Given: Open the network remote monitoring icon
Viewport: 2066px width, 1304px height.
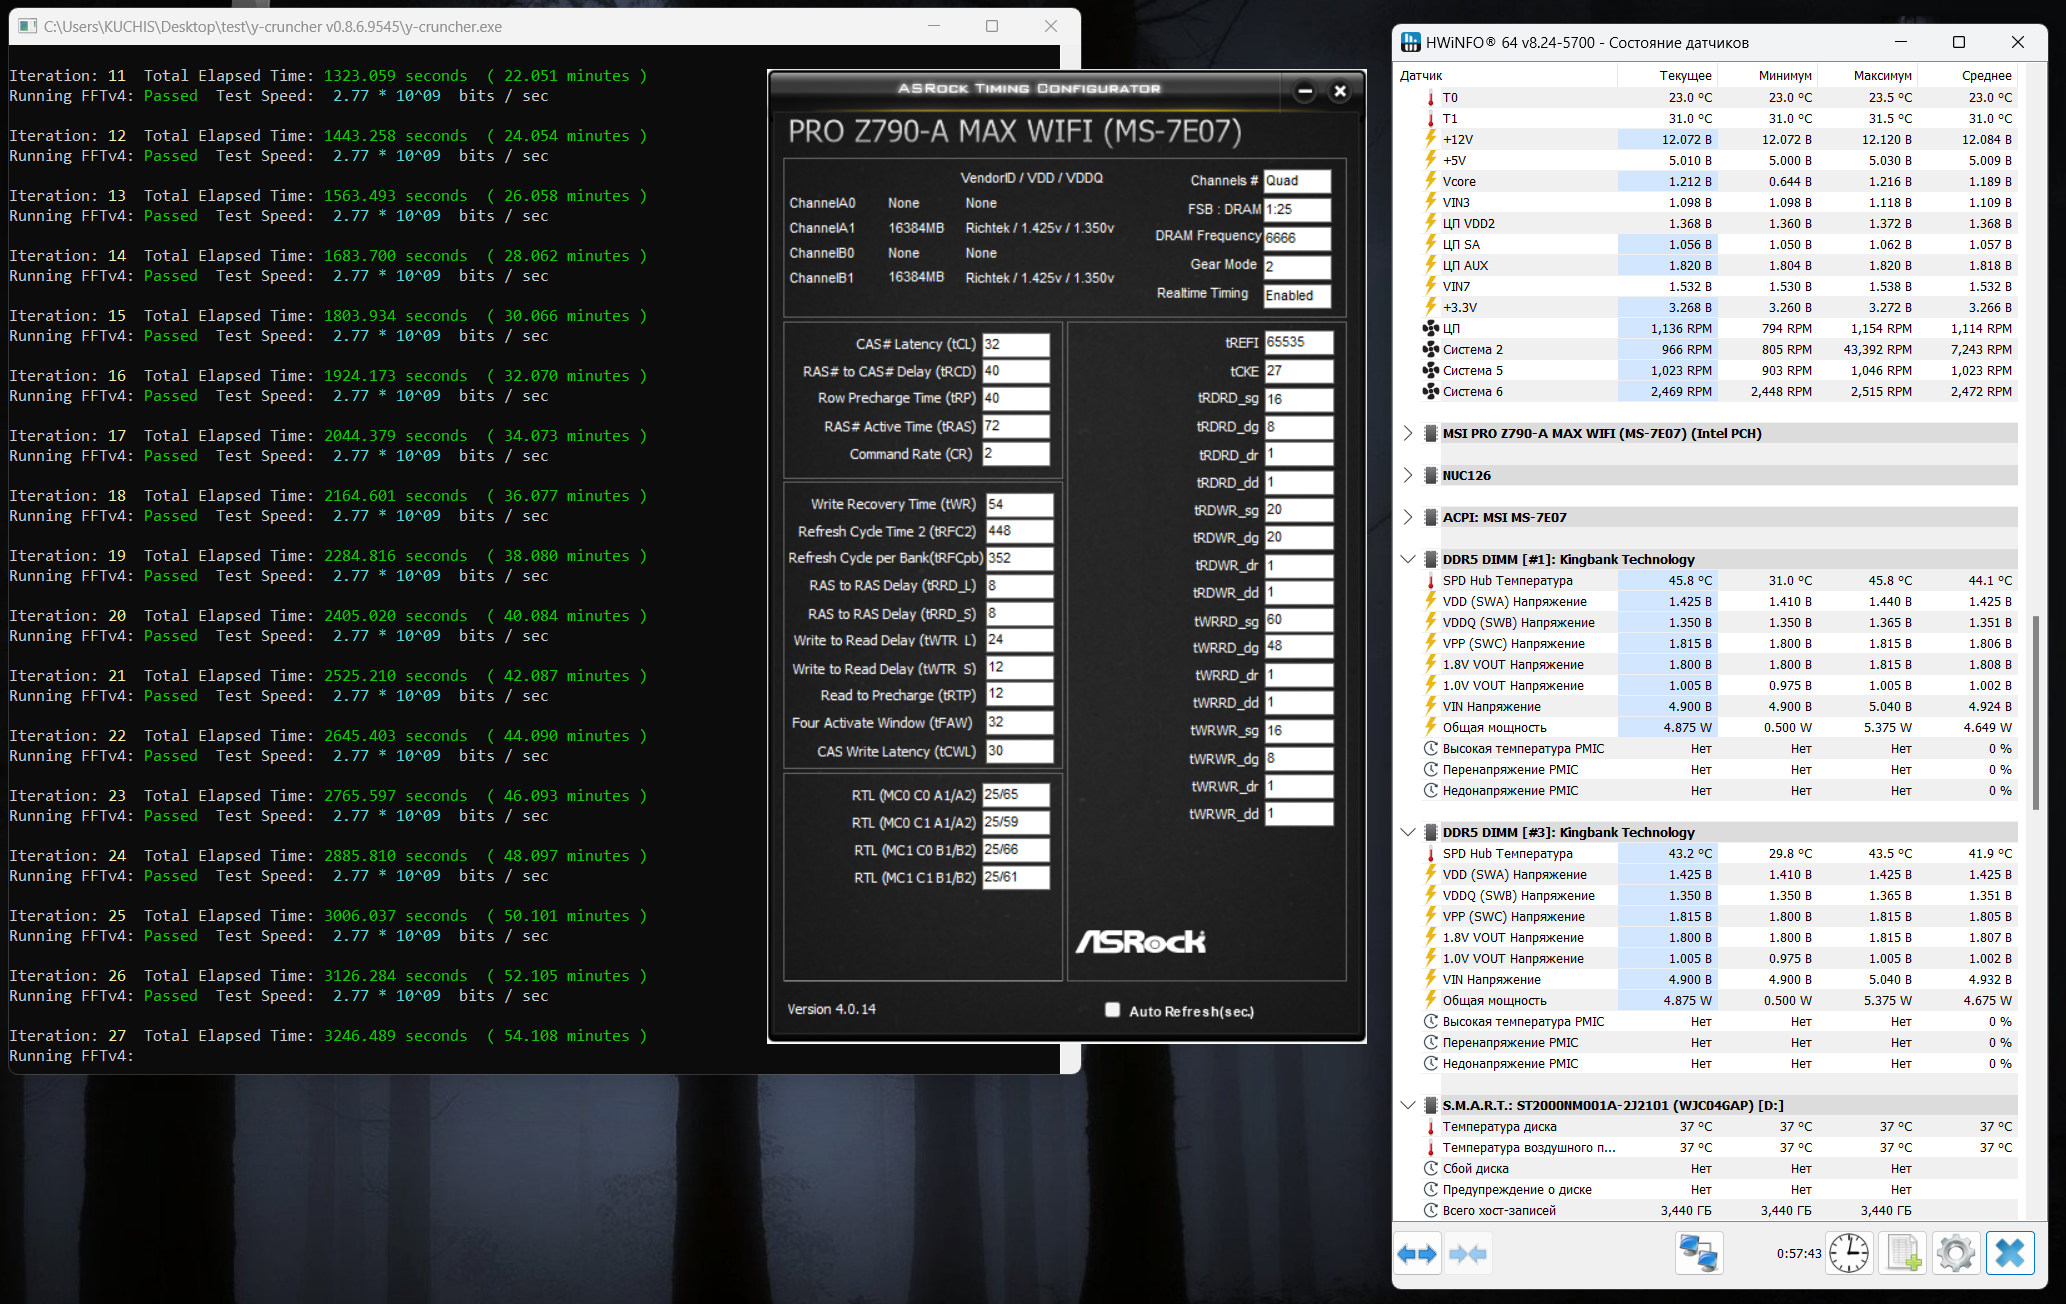Looking at the screenshot, I should [1698, 1253].
